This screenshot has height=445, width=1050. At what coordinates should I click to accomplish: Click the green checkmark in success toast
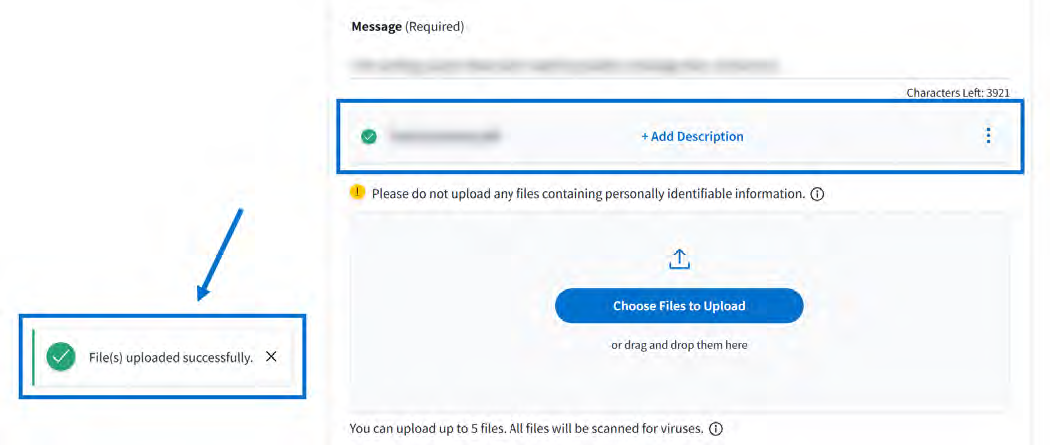(63, 357)
